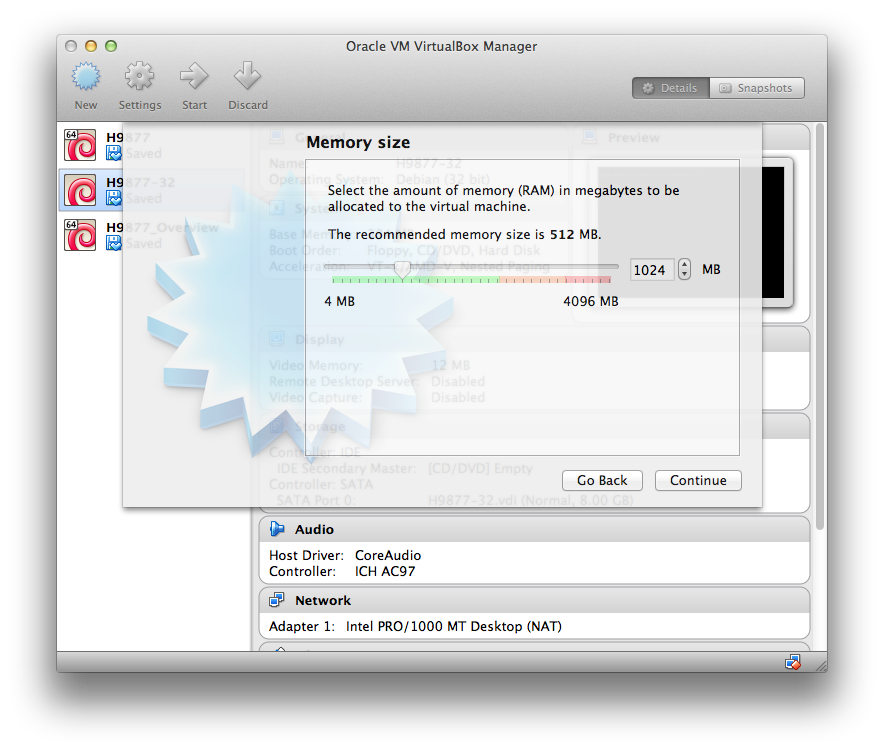Click the Audio section speaker icon

tap(277, 530)
